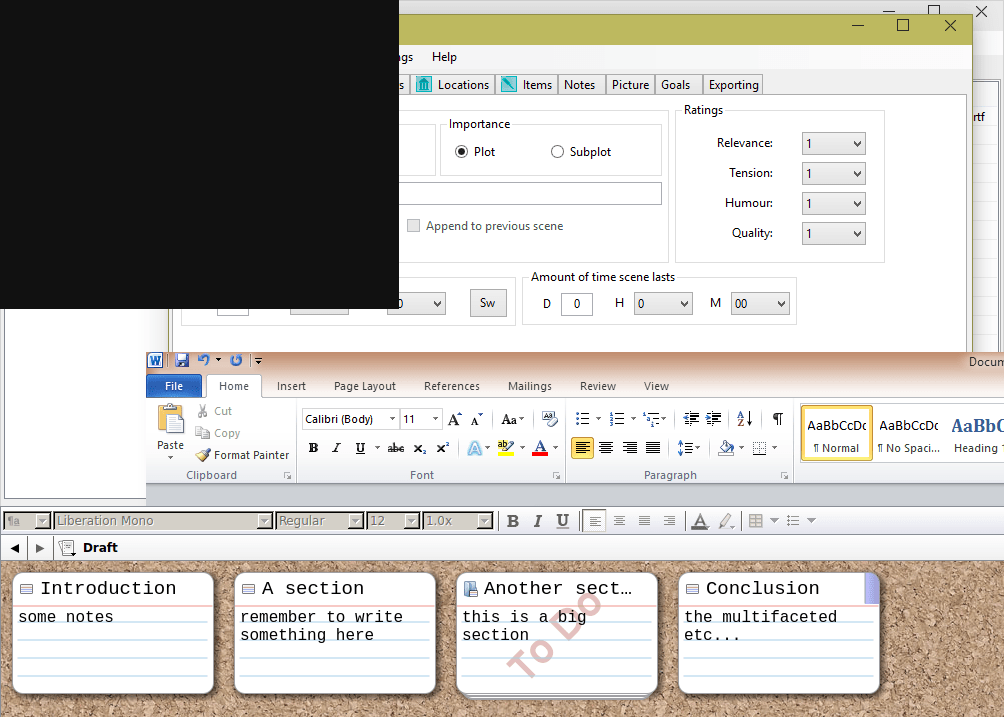Open the Items tab in yWriter
The height and width of the screenshot is (717, 1004).
pyautogui.click(x=526, y=85)
